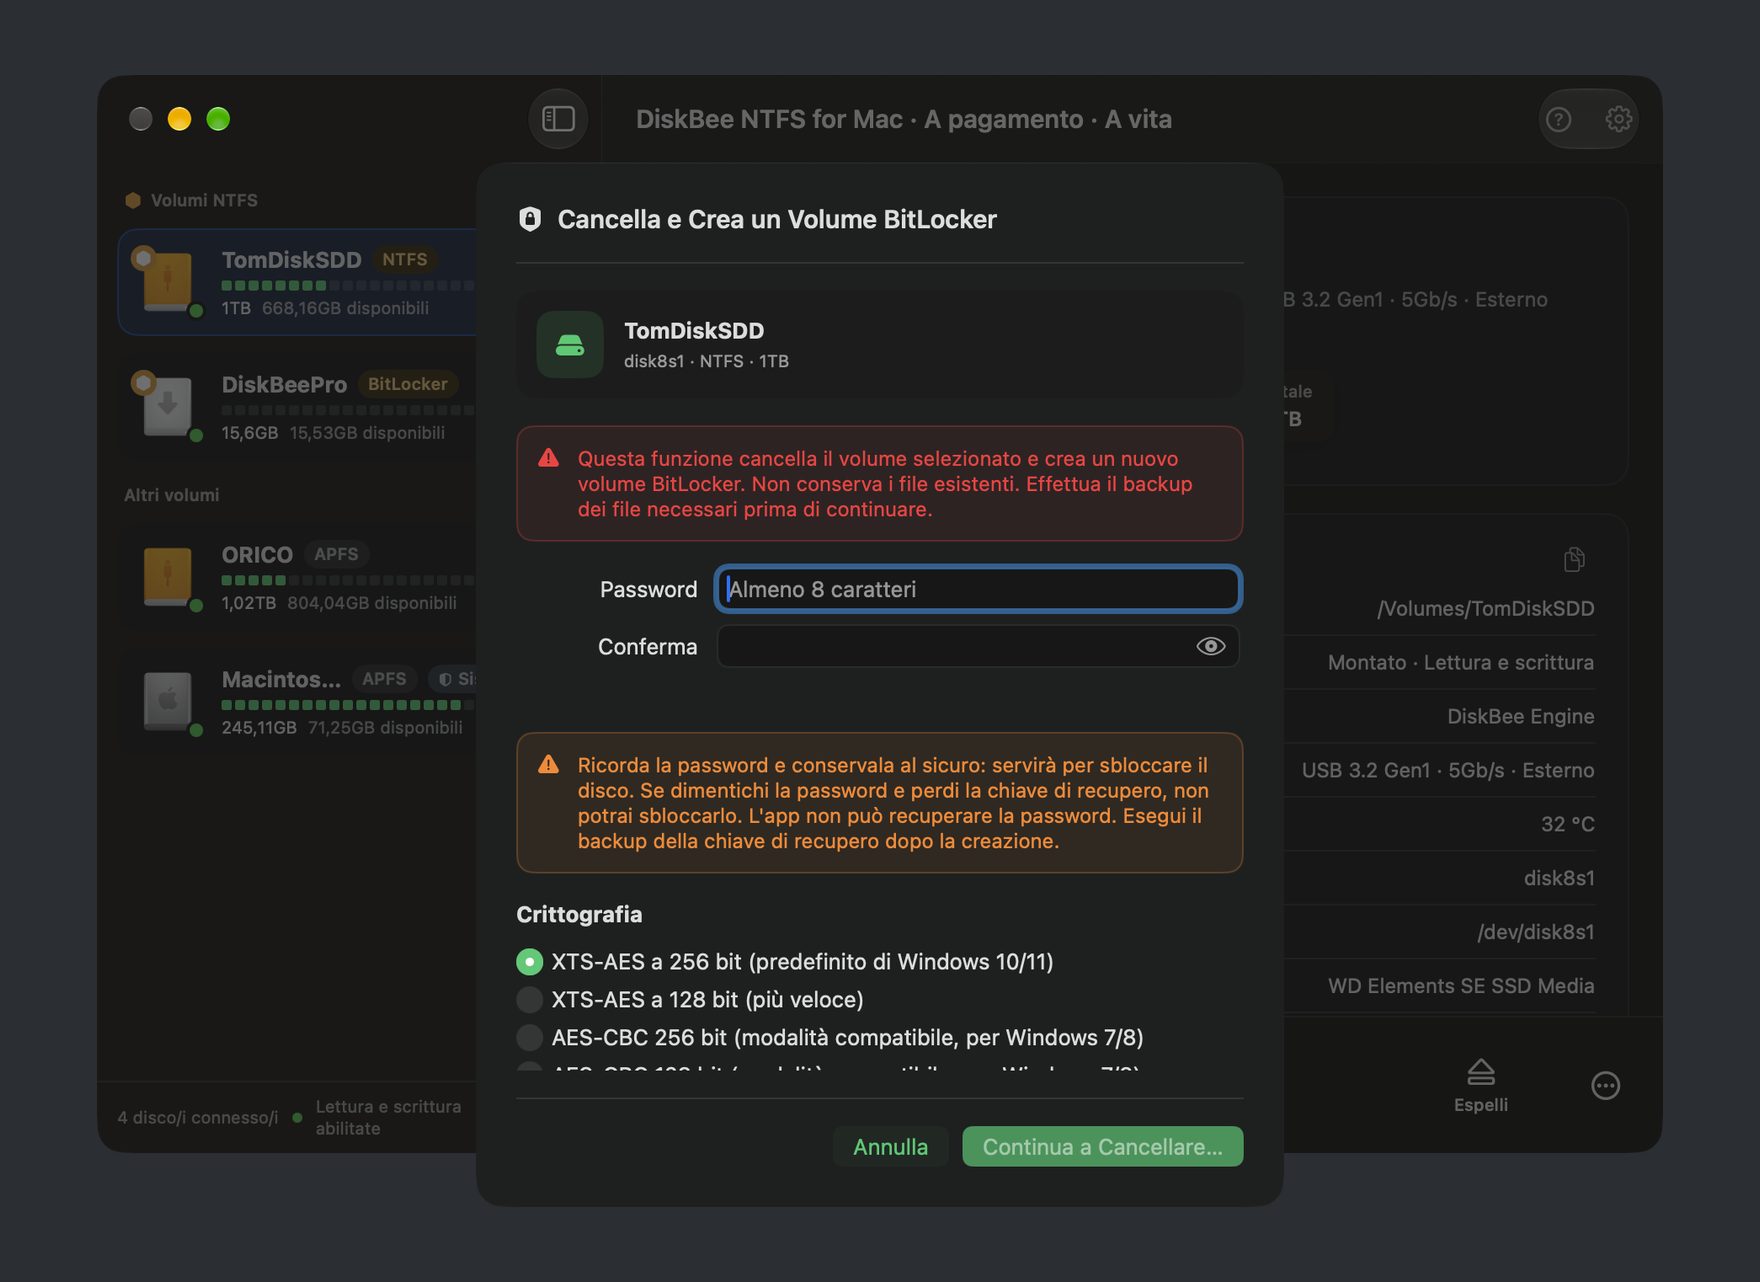Image resolution: width=1760 pixels, height=1282 pixels.
Task: Click the /Volumes/TomDiskSDD path text
Action: pyautogui.click(x=1485, y=608)
